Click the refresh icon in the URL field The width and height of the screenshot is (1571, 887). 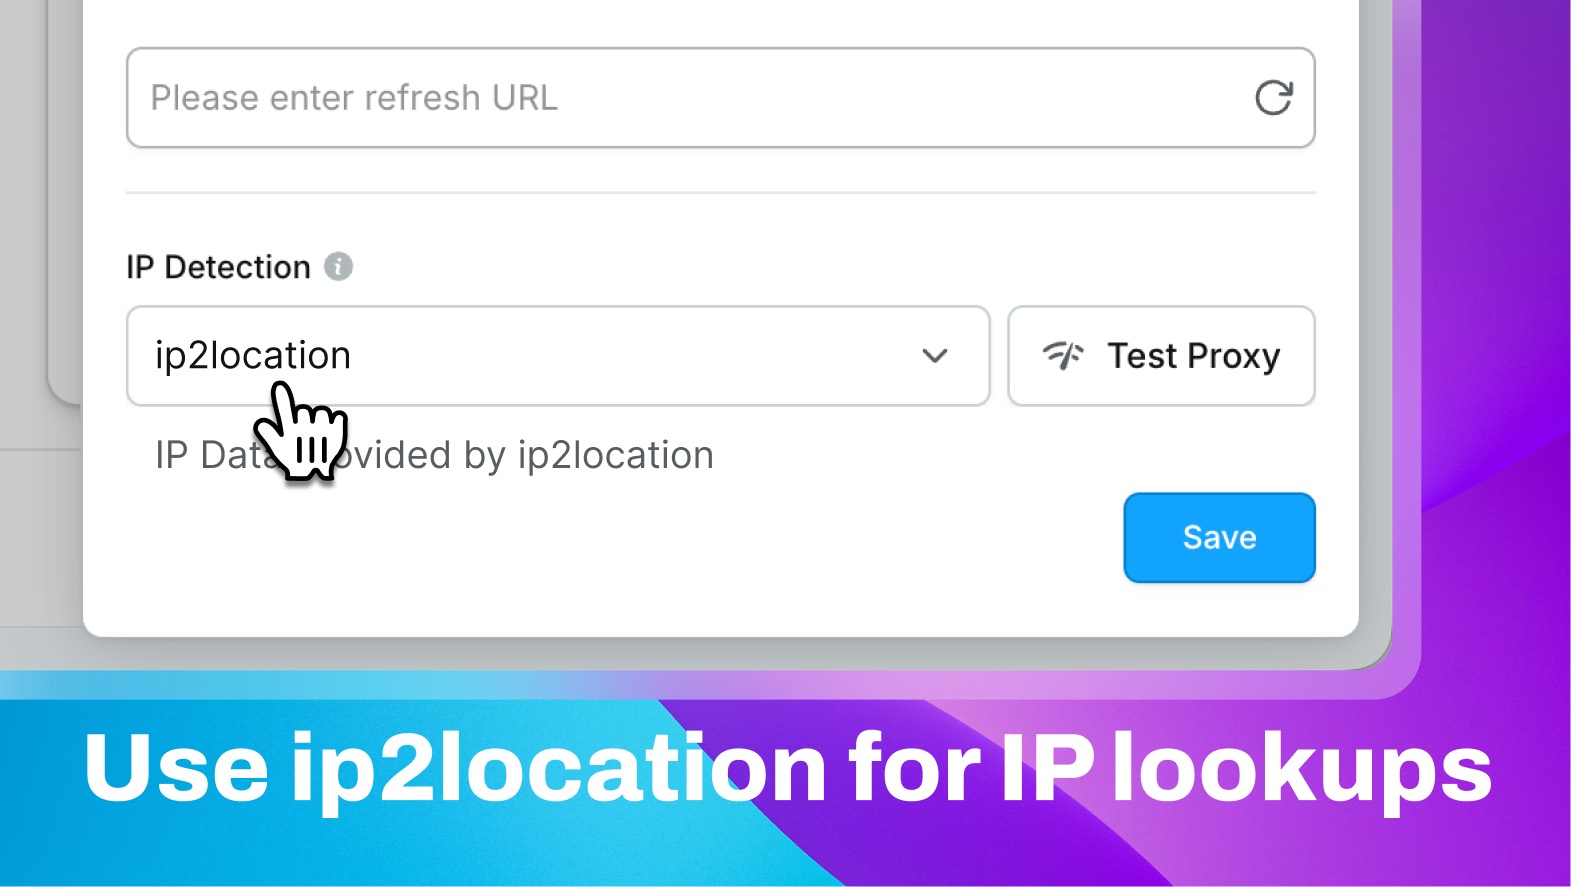(x=1273, y=98)
